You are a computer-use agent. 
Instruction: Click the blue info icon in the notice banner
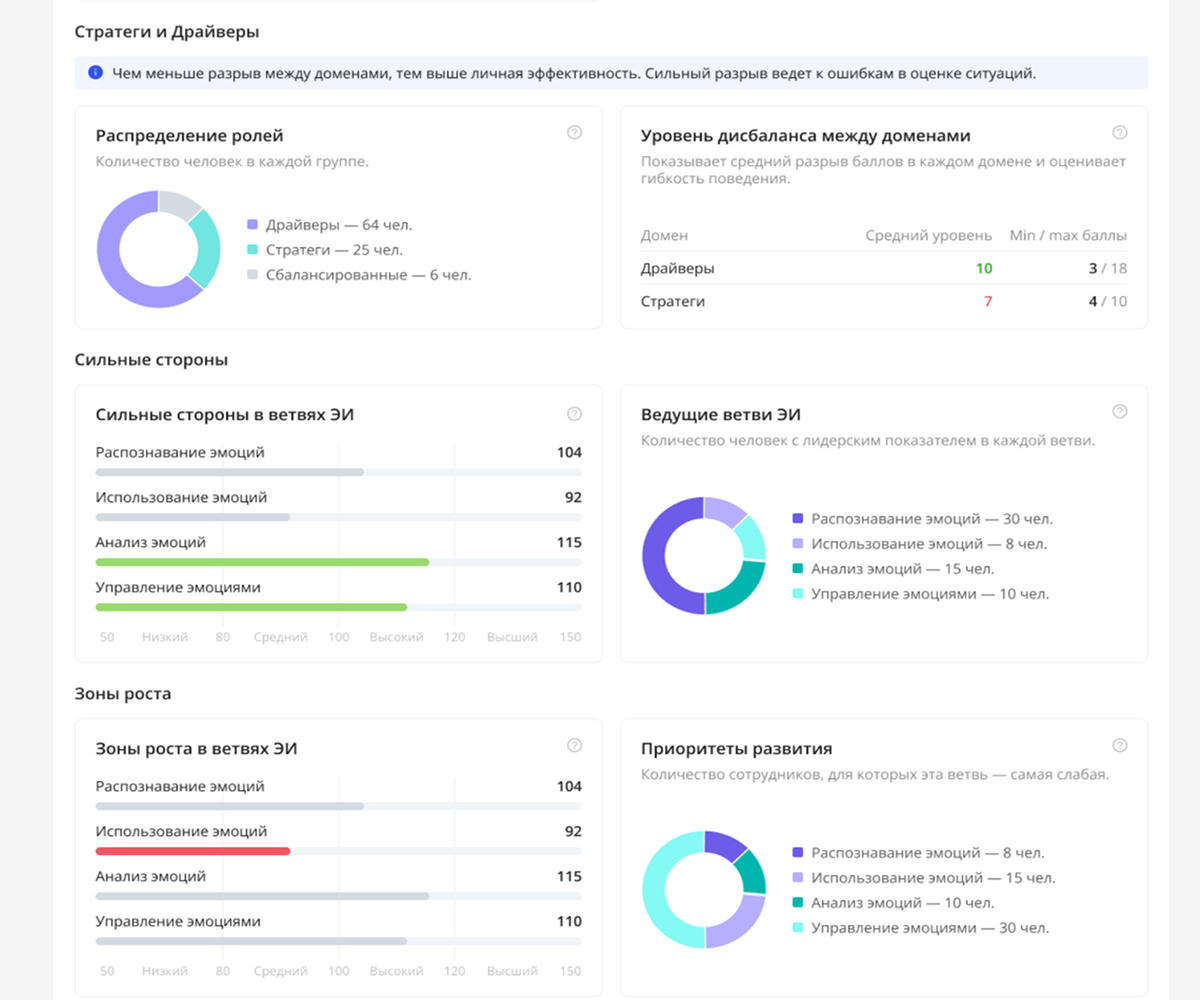point(96,73)
